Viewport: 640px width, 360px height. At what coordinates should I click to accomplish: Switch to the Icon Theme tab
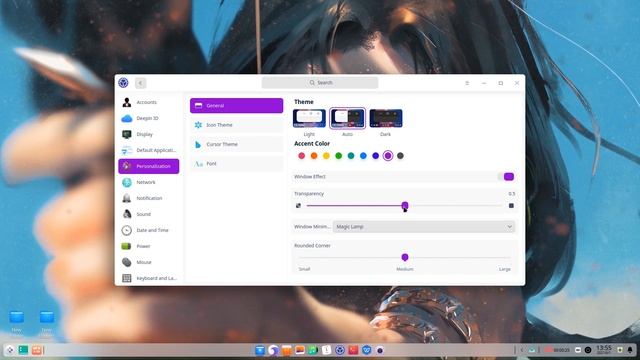[236, 125]
